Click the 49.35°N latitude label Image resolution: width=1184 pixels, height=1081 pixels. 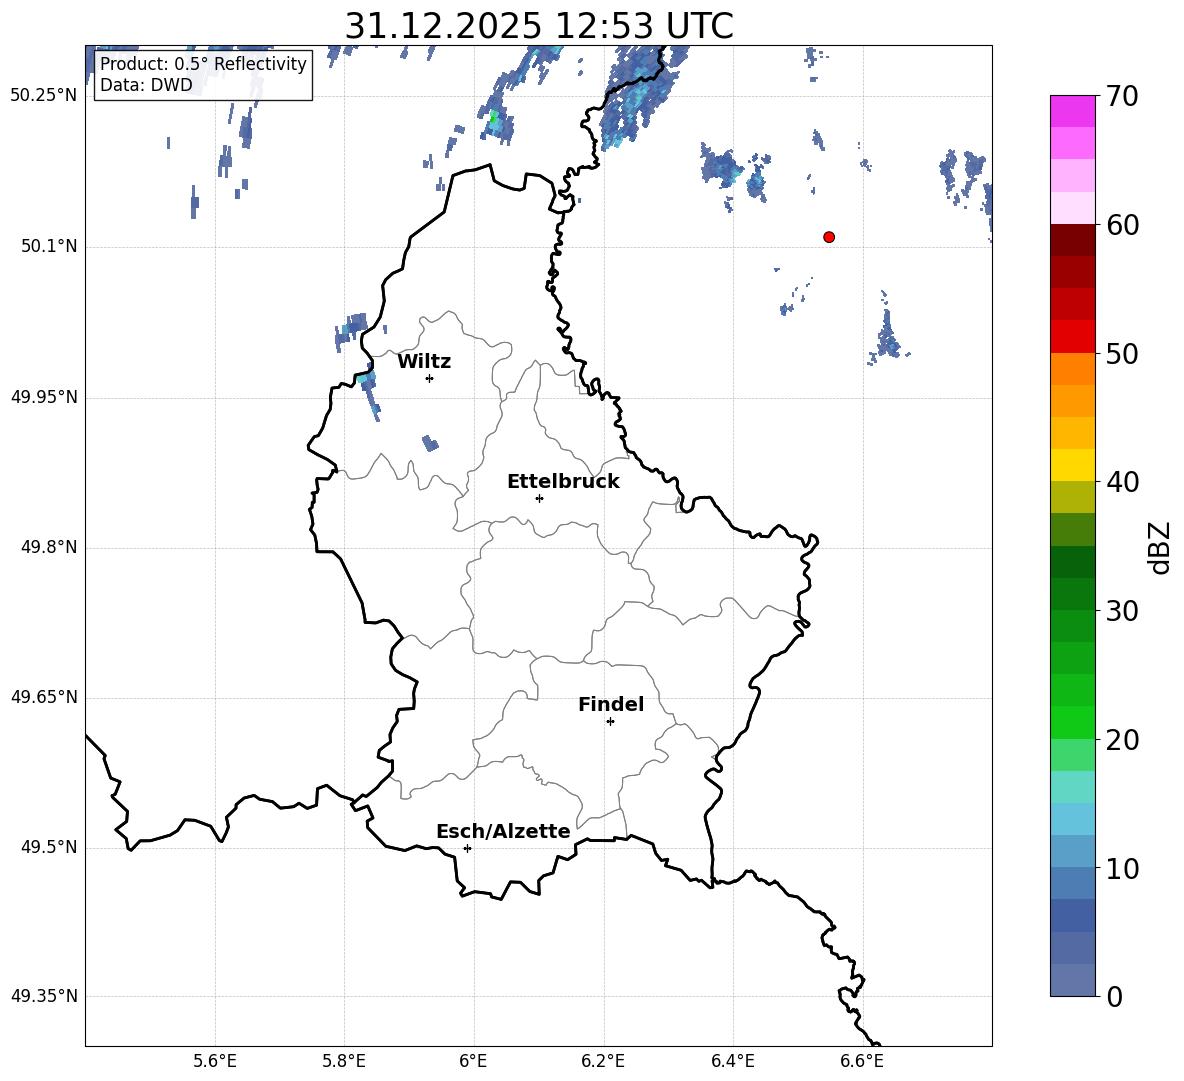44,996
